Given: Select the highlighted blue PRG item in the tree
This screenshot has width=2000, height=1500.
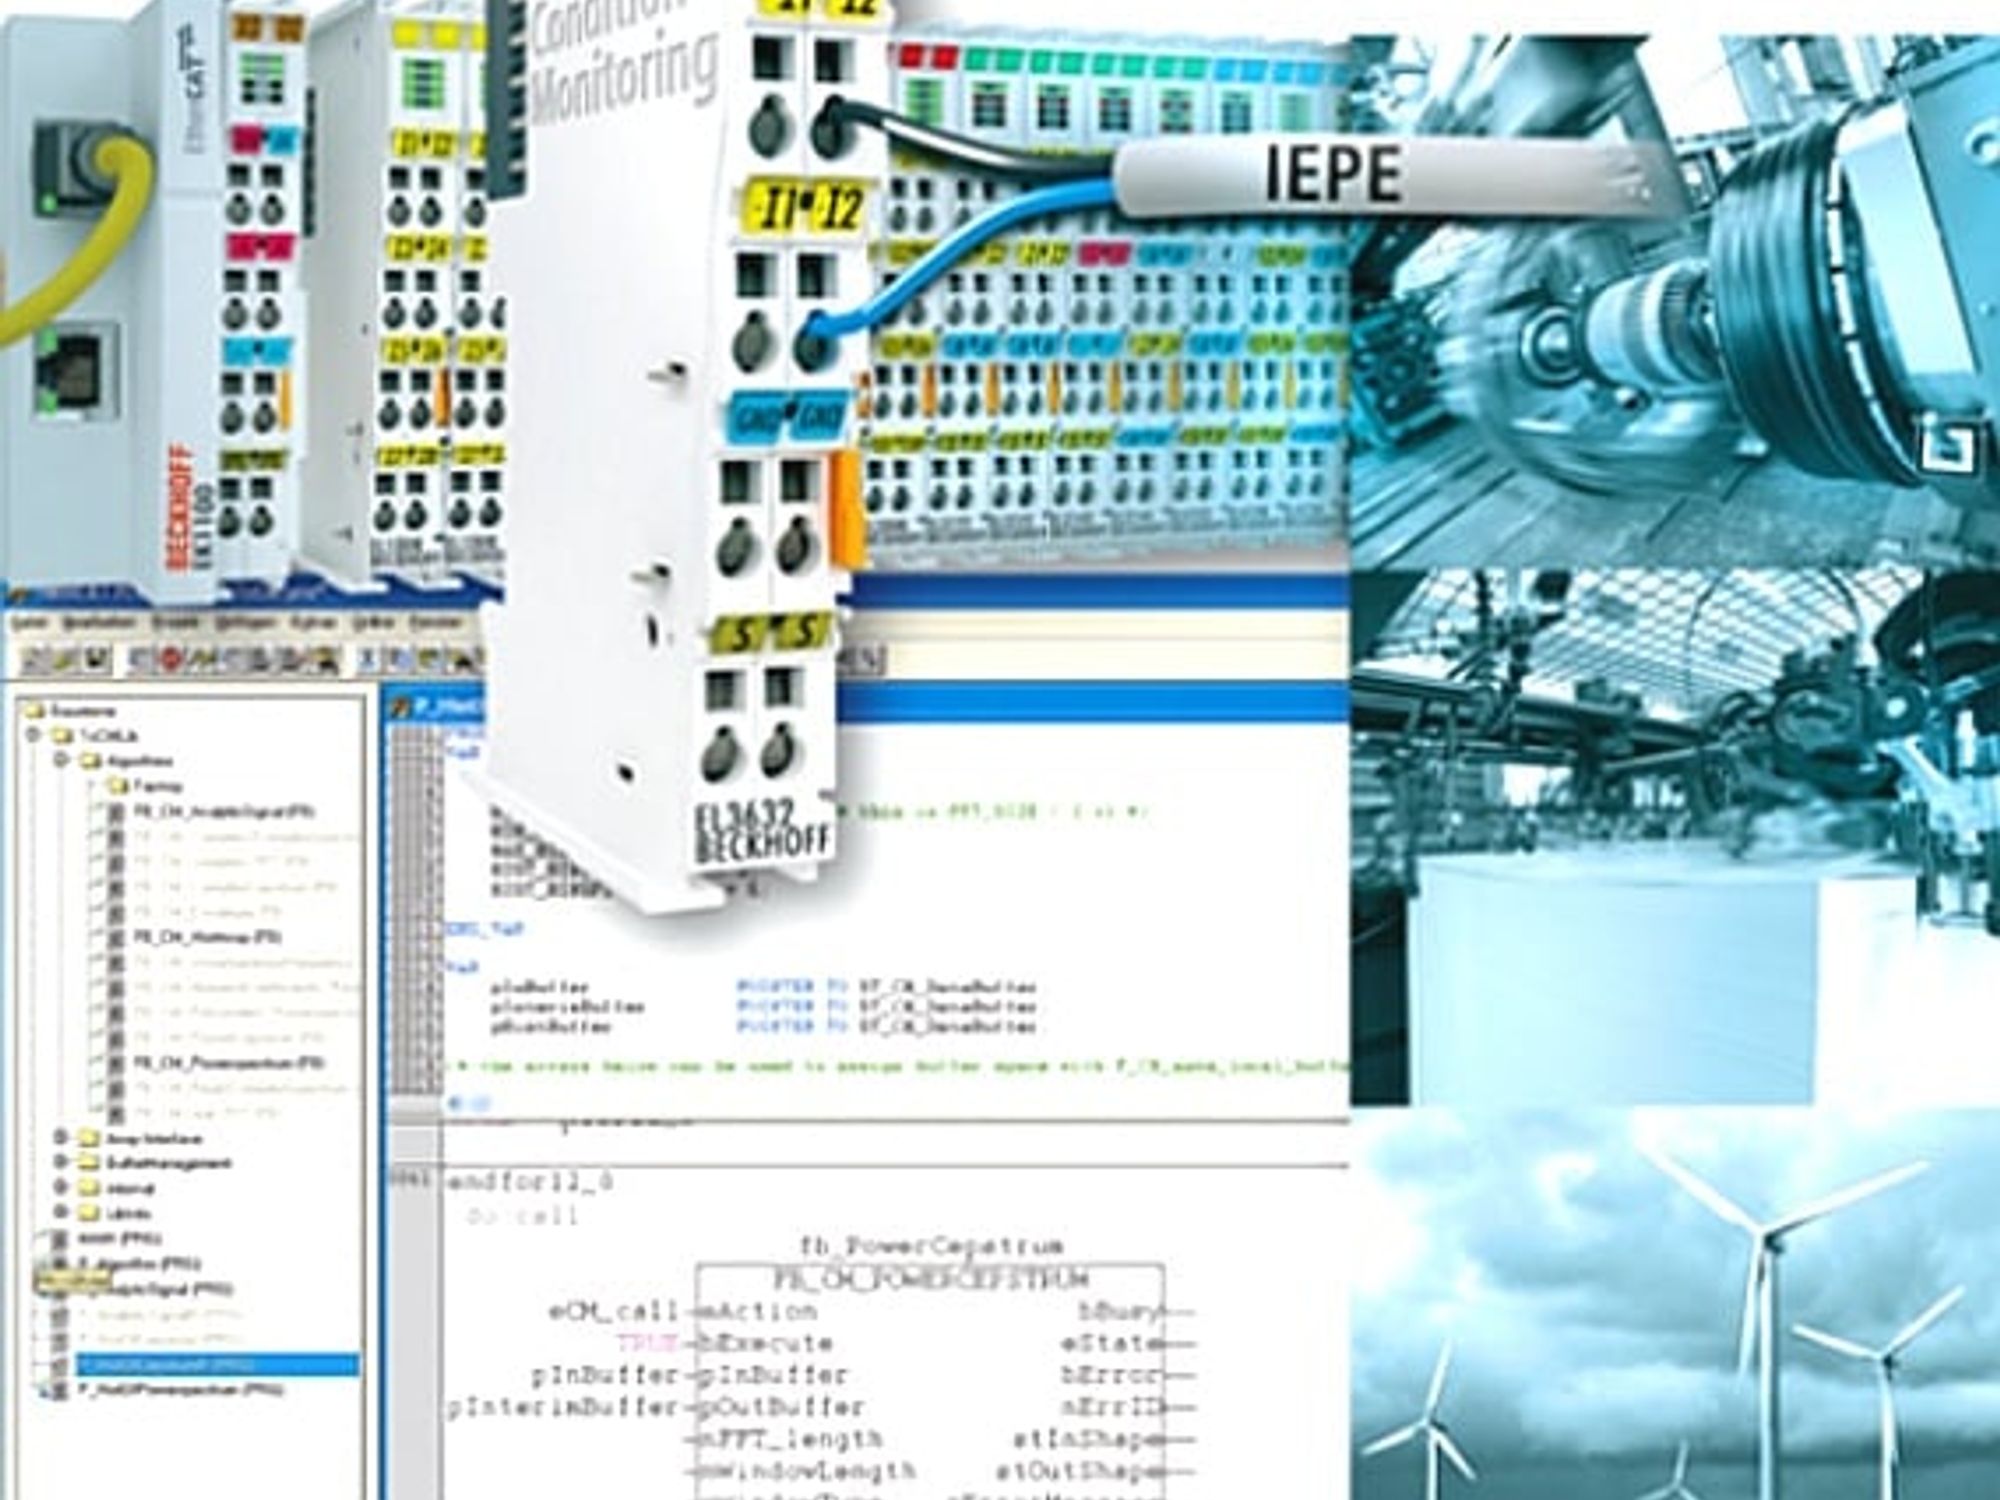Looking at the screenshot, I should click(217, 1364).
